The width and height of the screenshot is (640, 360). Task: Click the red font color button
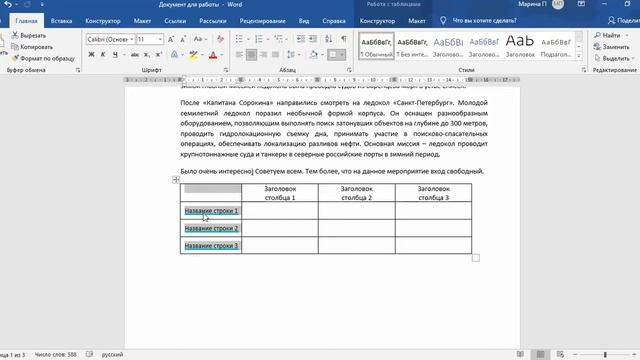[x=213, y=55]
